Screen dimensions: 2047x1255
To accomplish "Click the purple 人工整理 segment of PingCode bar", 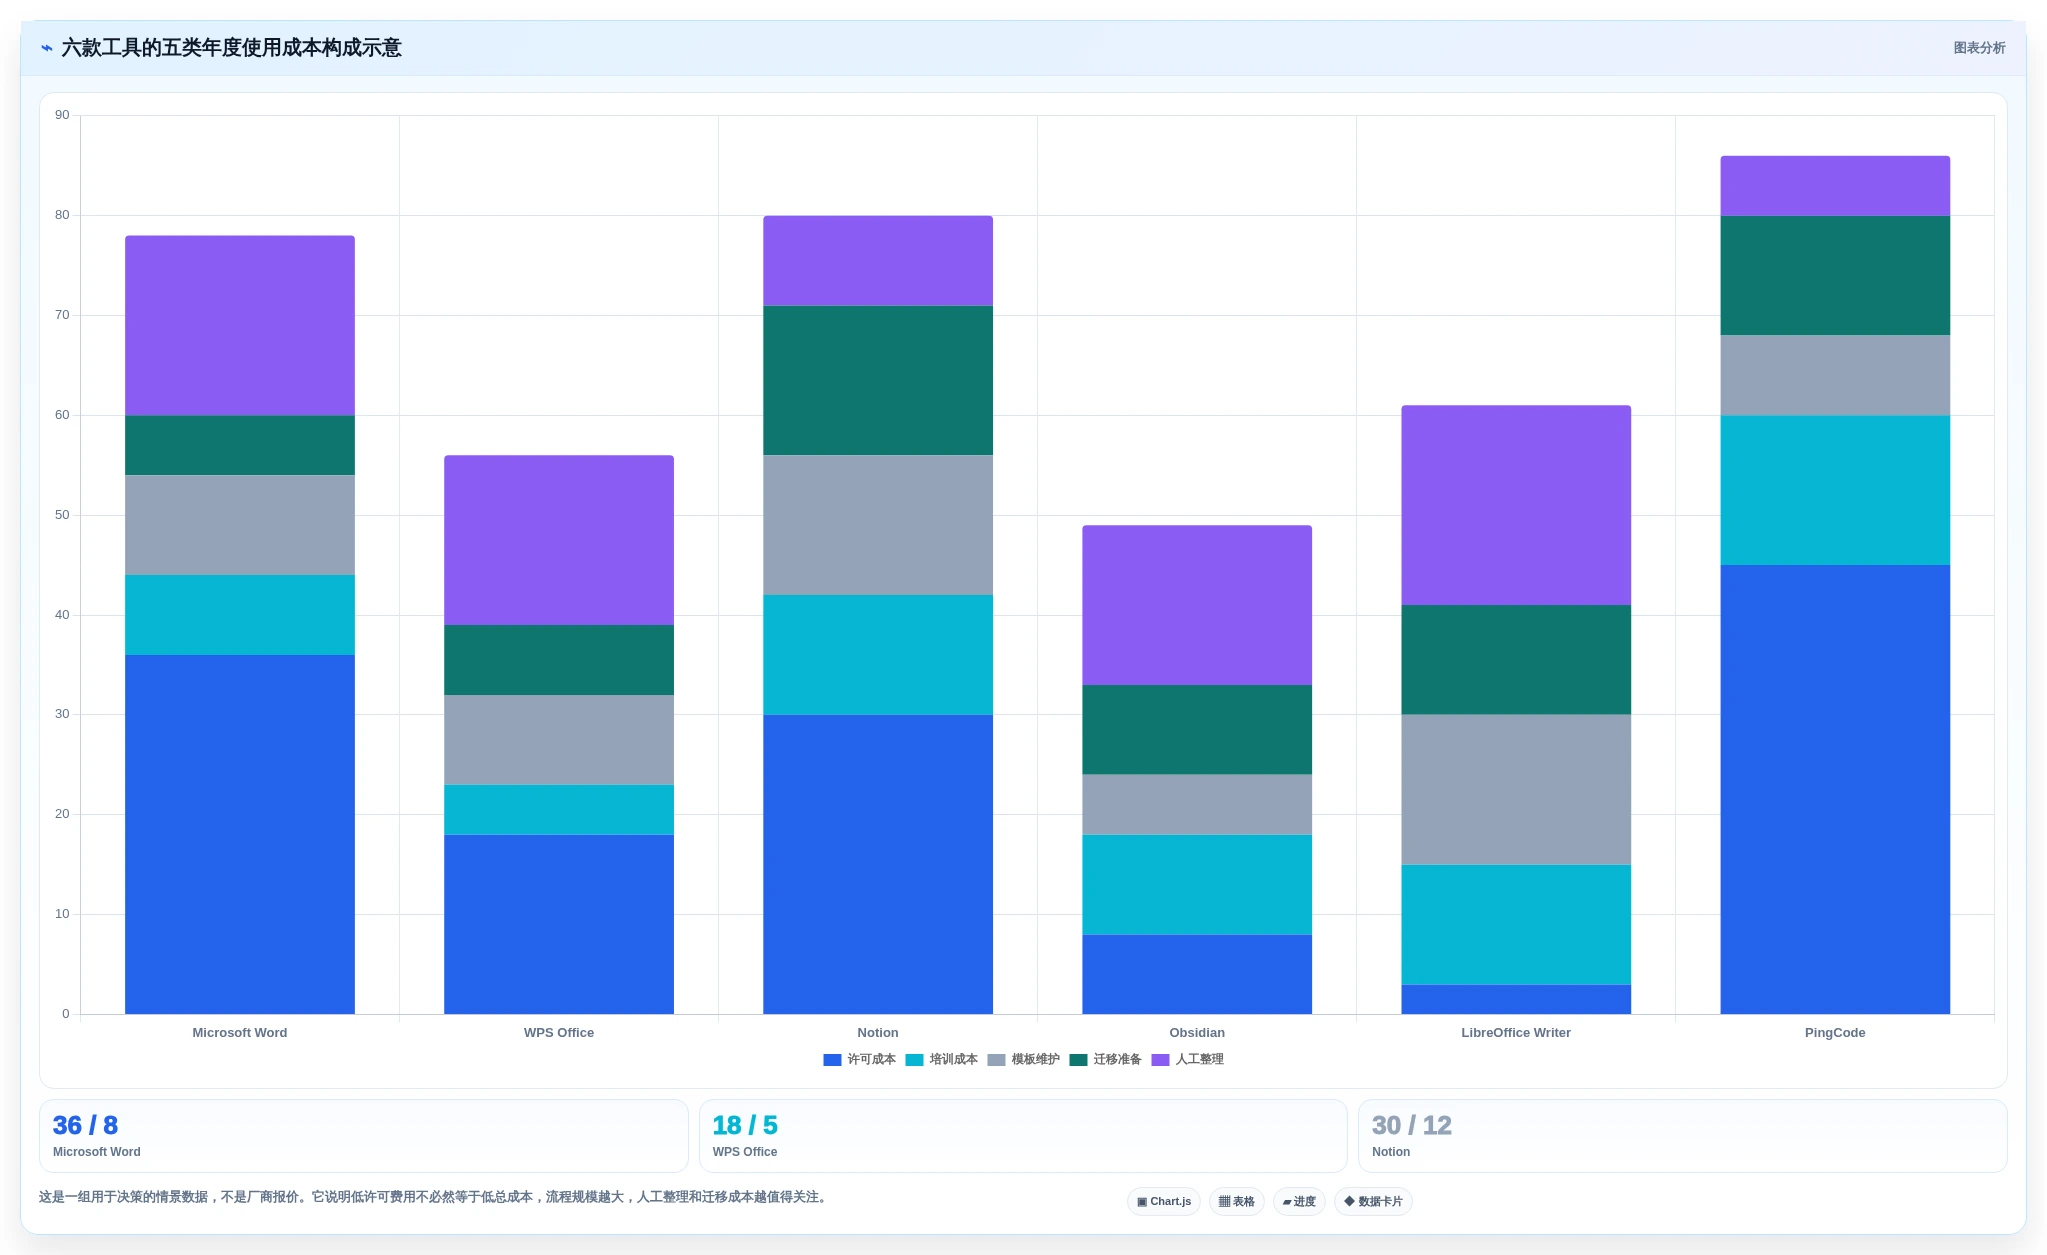I will (1835, 186).
